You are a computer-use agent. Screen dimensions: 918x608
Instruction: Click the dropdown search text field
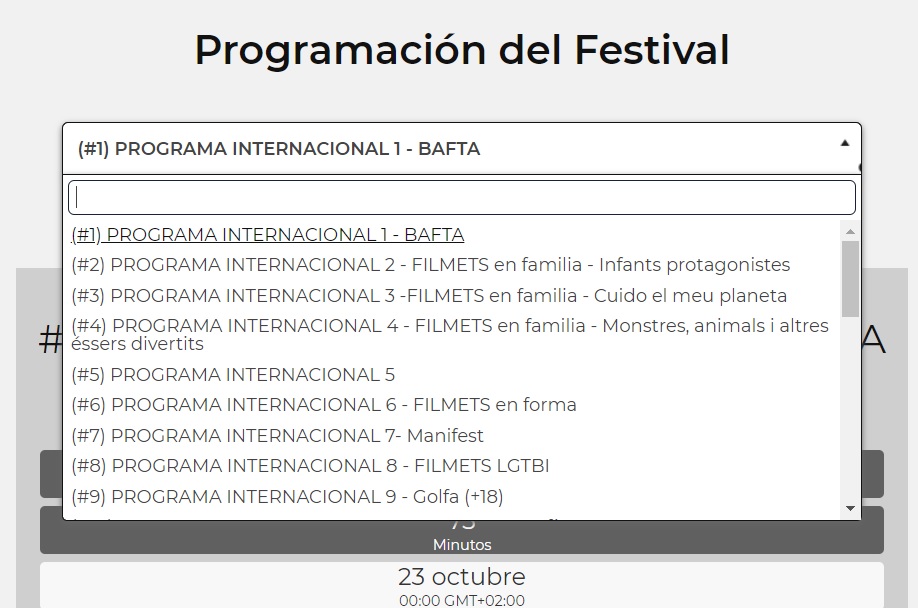pos(461,197)
